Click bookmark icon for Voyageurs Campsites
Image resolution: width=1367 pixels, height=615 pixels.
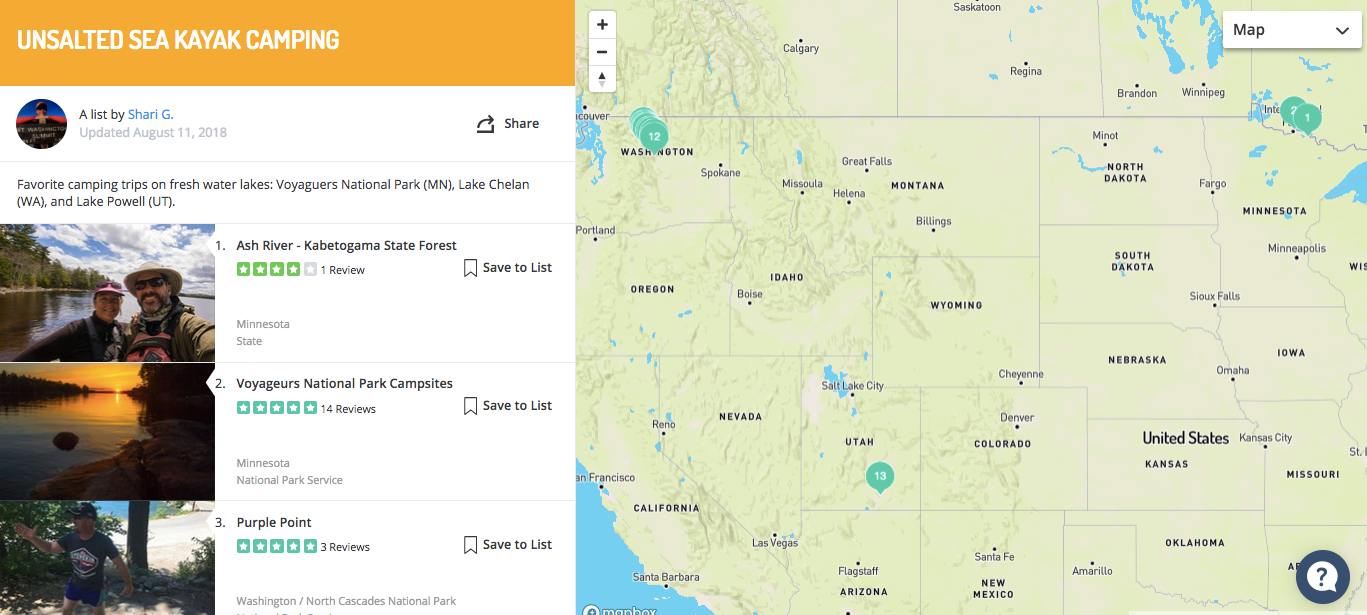tap(470, 406)
